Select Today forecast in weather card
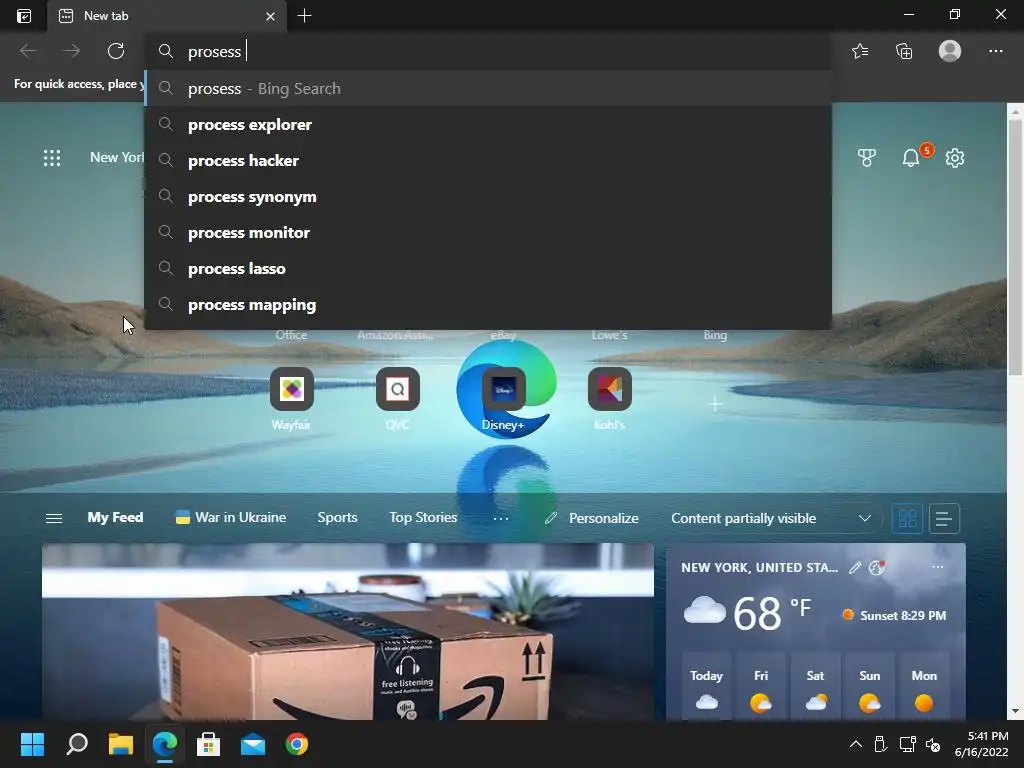Image resolution: width=1024 pixels, height=768 pixels. coord(706,688)
